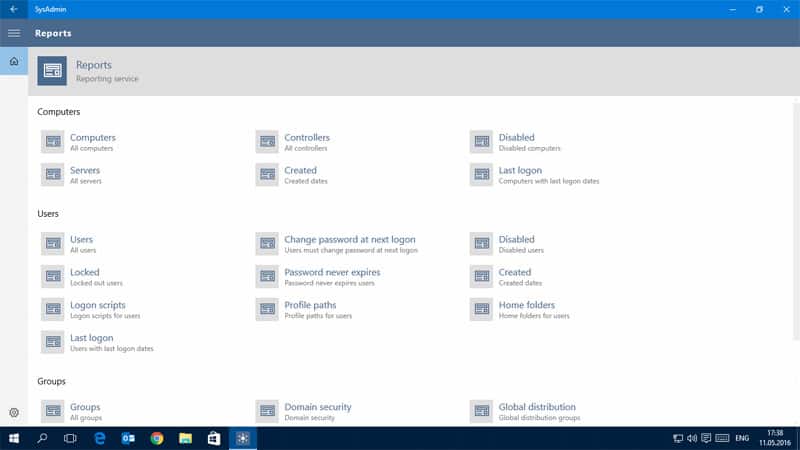Click the Home folders report icon
Viewport: 800px width, 450px height.
[481, 309]
